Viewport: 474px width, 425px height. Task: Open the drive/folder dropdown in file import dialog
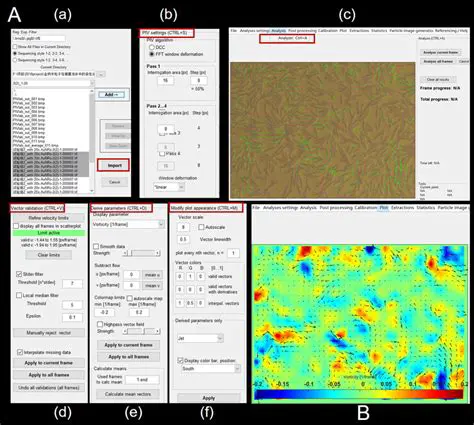pos(54,83)
